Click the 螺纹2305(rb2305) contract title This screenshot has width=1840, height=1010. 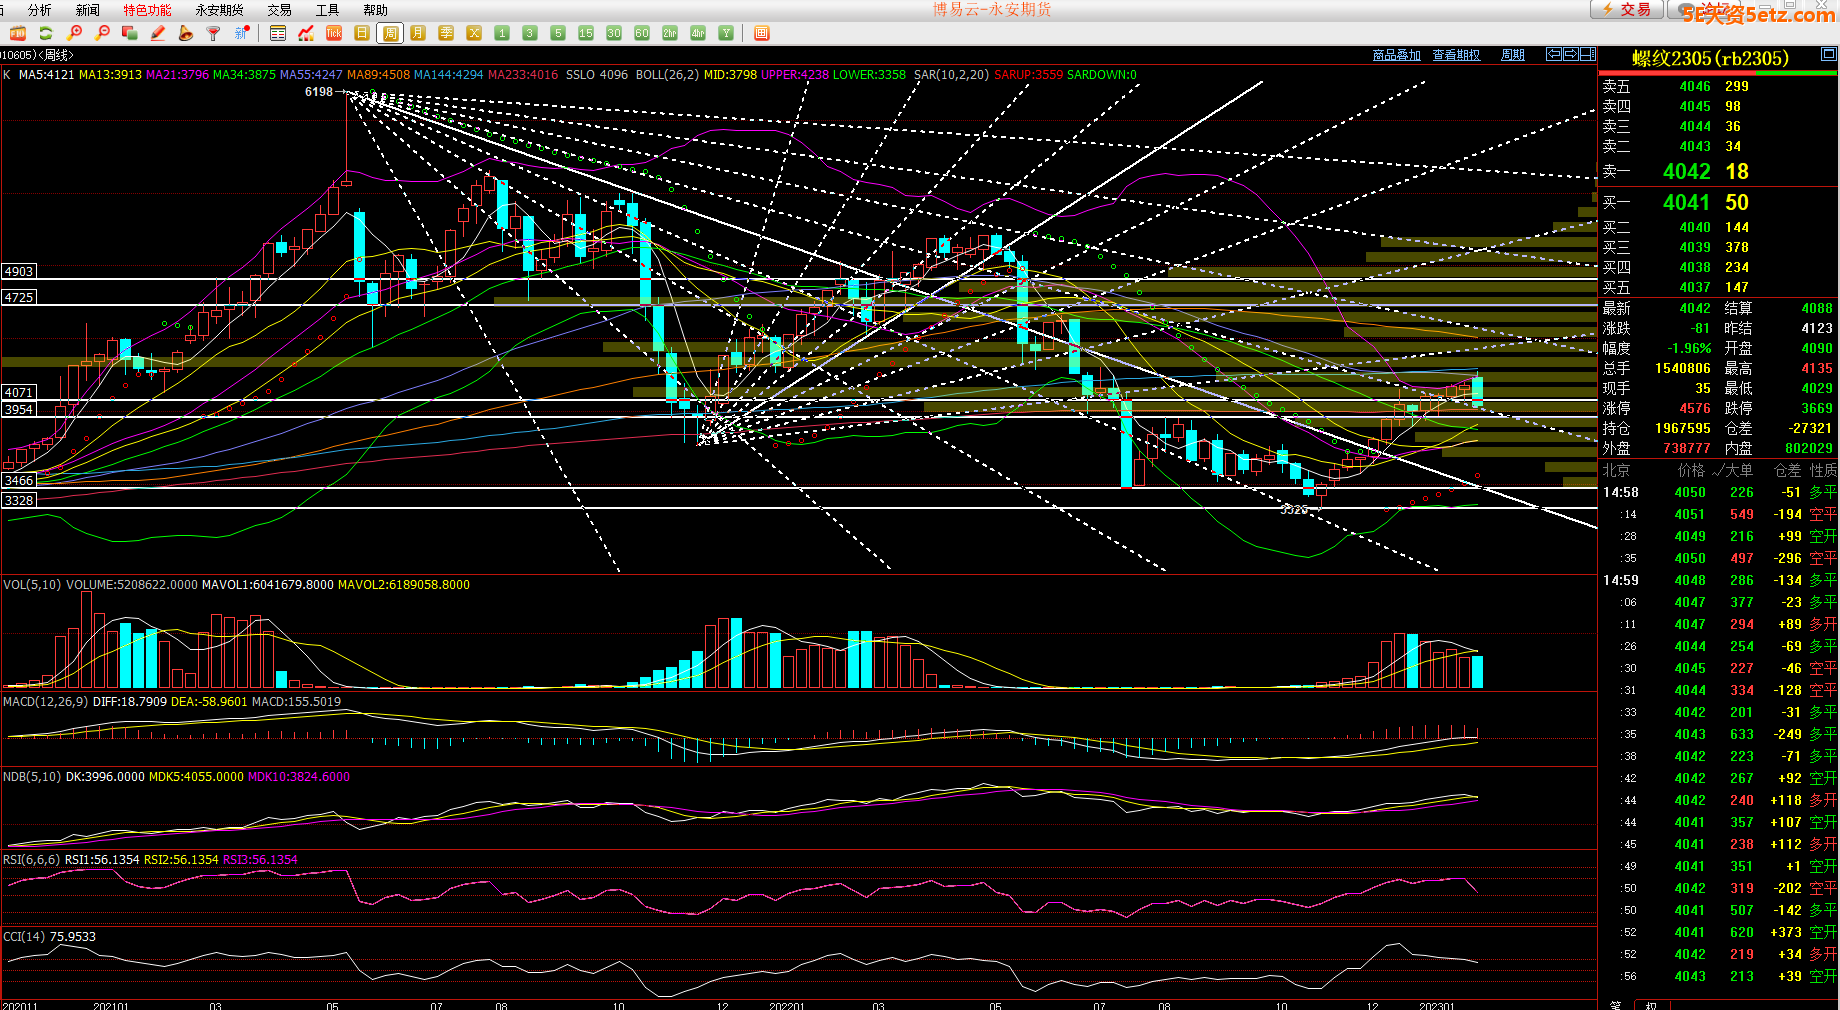click(x=1711, y=58)
